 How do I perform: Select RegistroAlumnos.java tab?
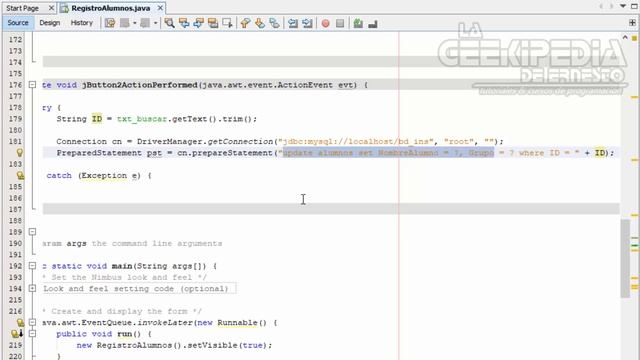[111, 8]
